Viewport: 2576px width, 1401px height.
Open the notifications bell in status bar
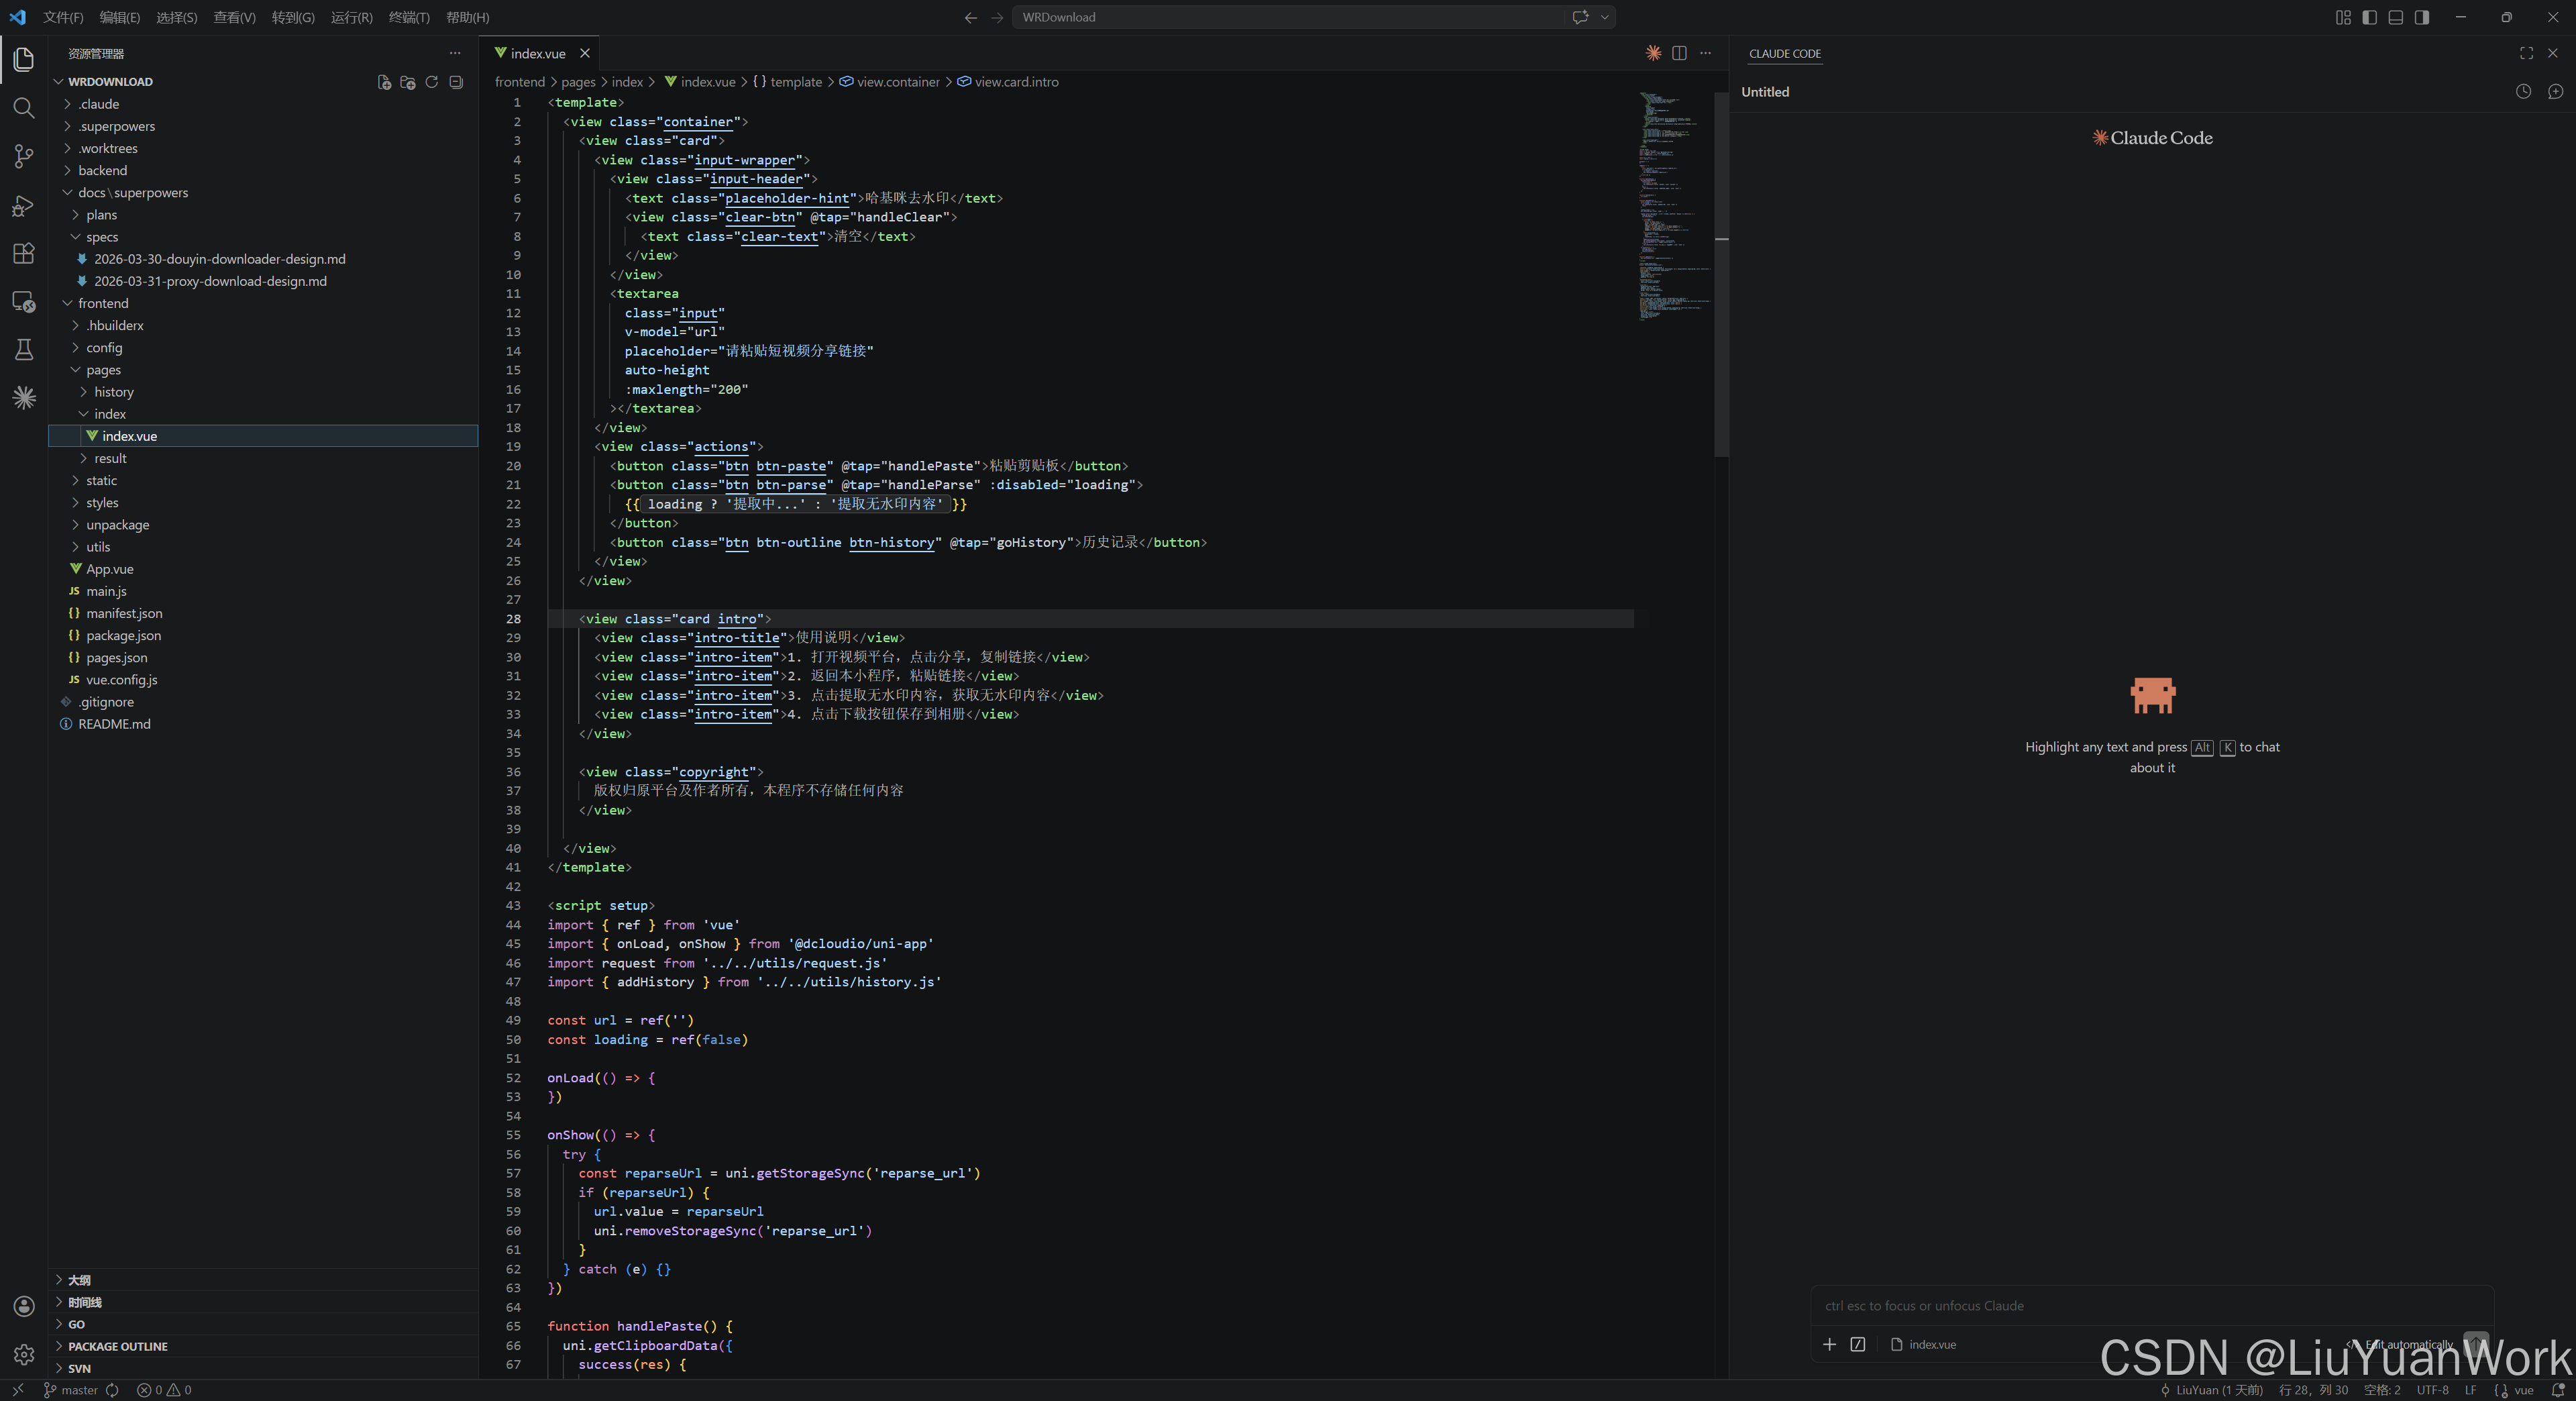click(x=2559, y=1390)
